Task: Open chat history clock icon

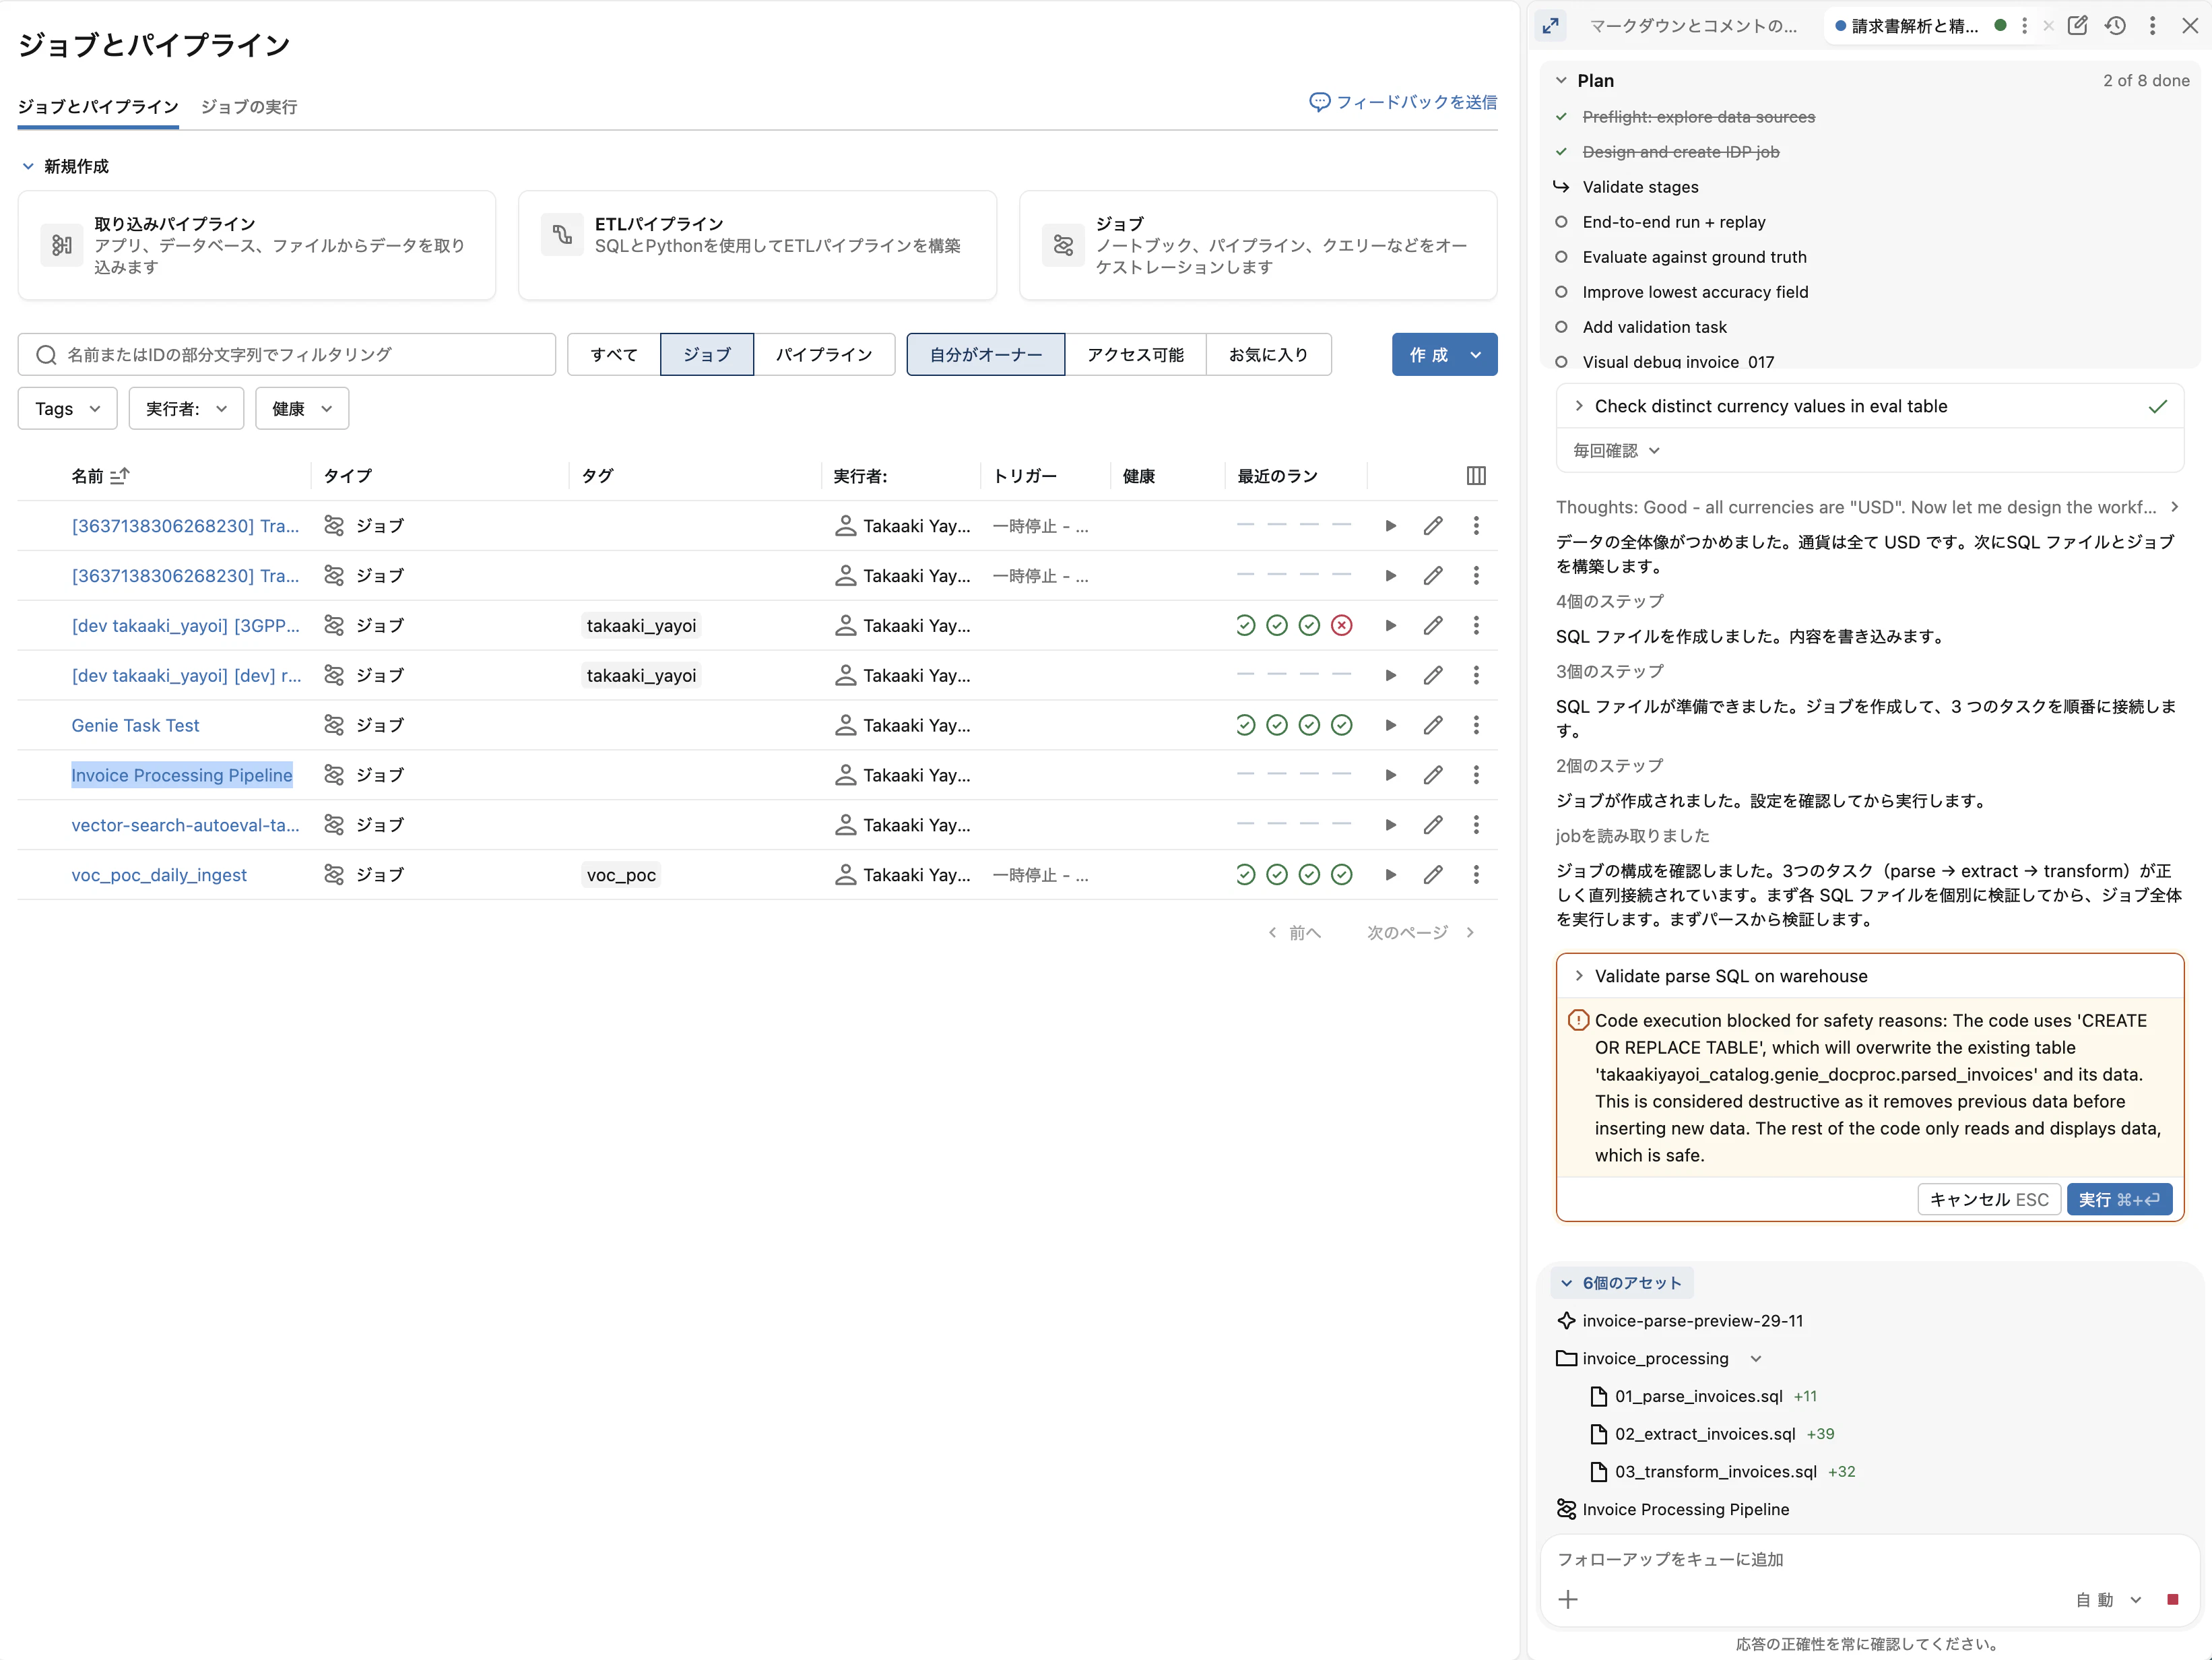Action: click(x=2115, y=26)
